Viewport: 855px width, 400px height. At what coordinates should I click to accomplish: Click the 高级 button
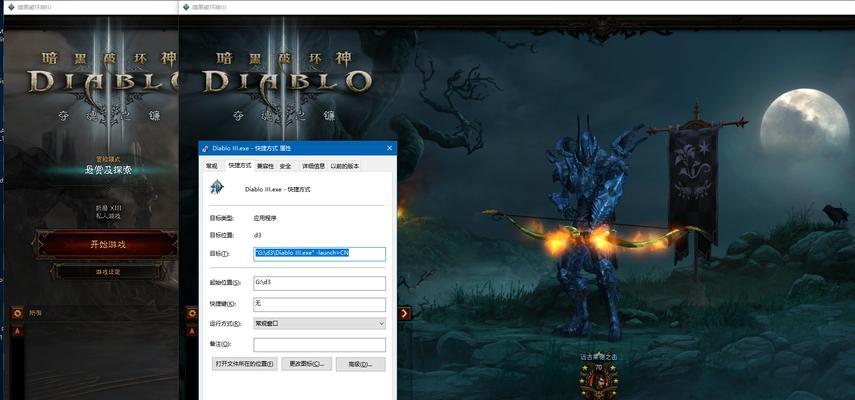click(x=360, y=364)
